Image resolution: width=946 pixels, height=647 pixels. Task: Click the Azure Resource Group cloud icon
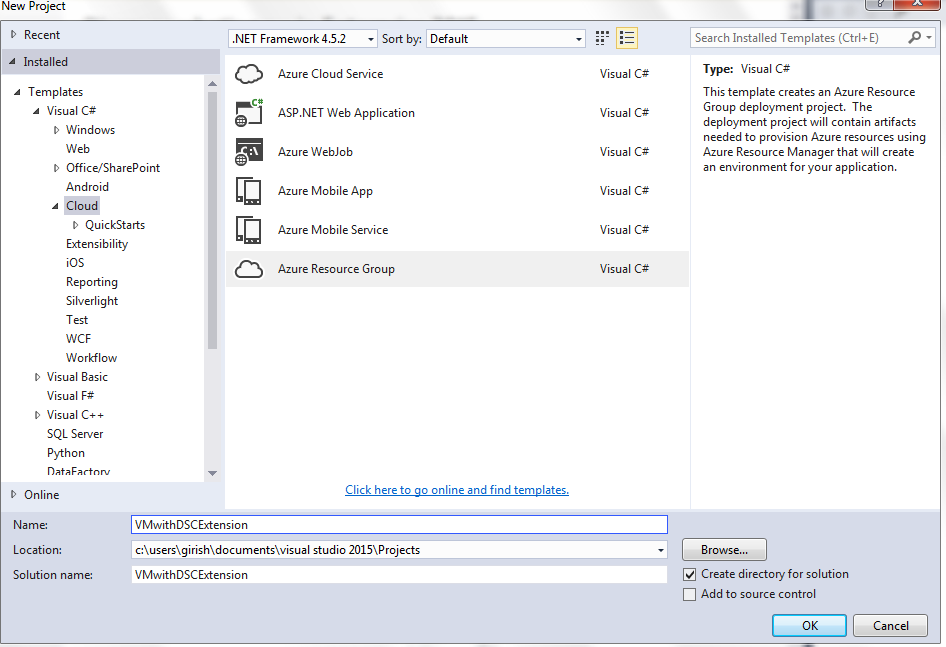coord(249,269)
